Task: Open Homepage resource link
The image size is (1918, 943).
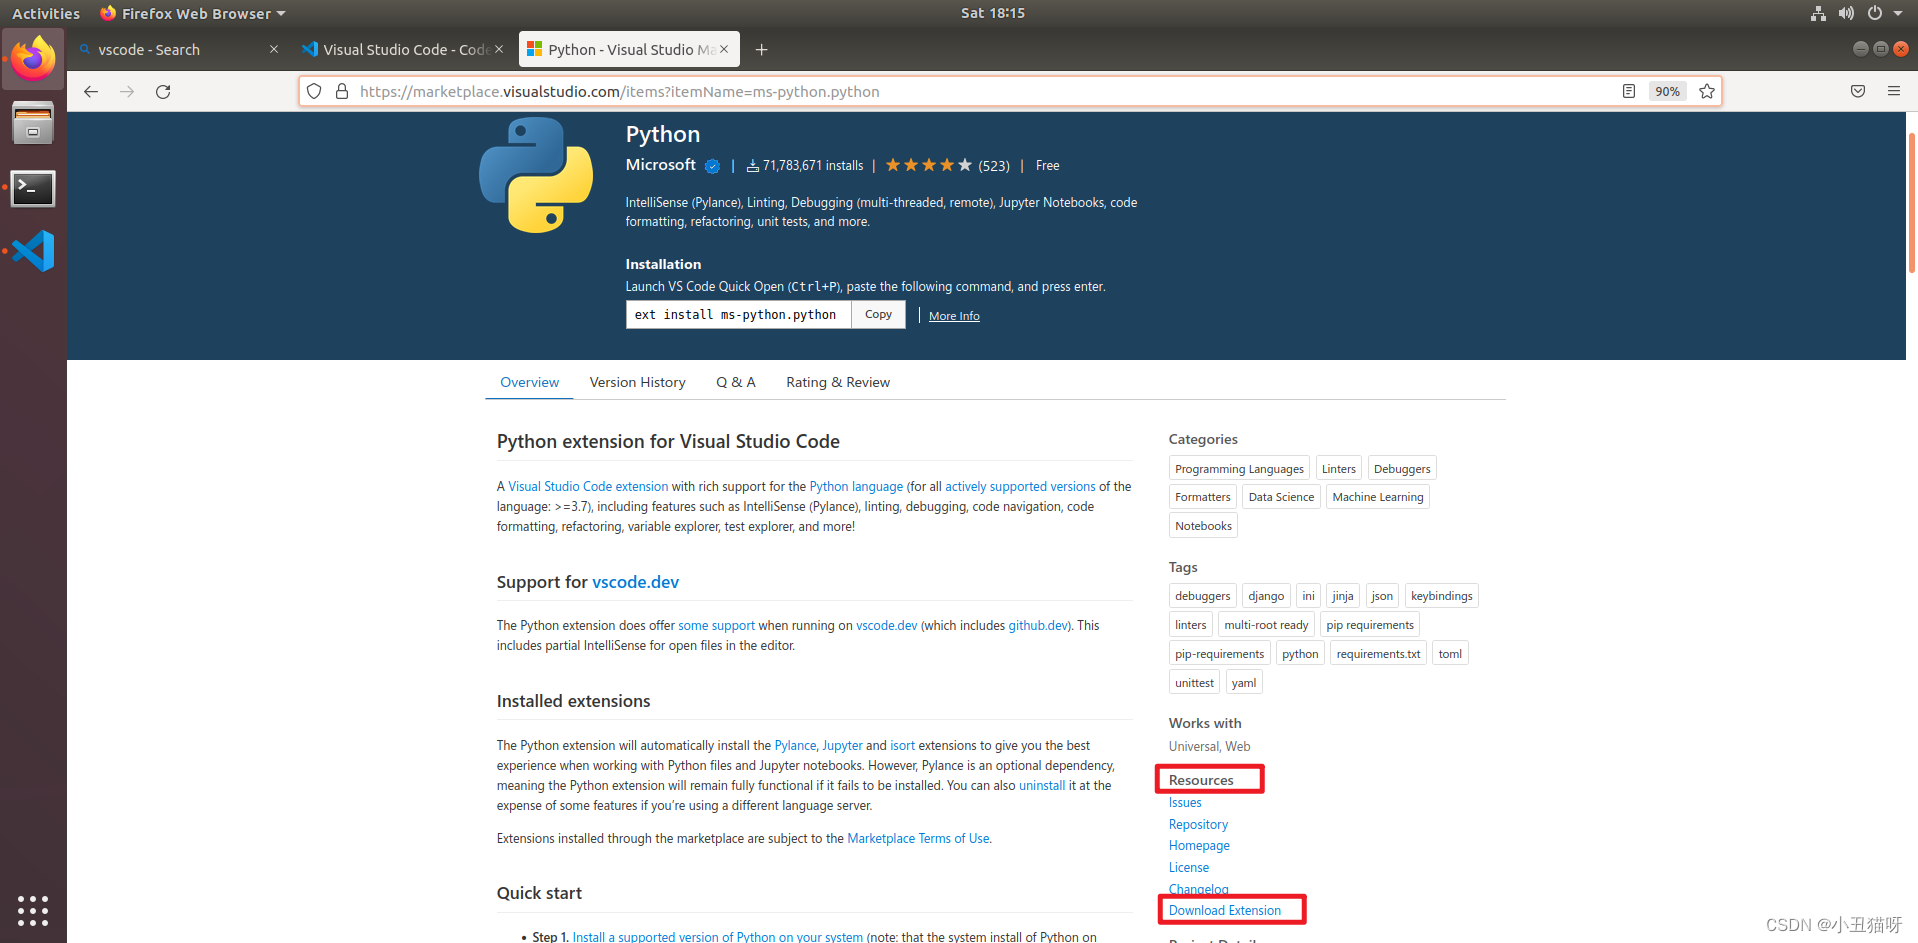Action: click(x=1199, y=846)
